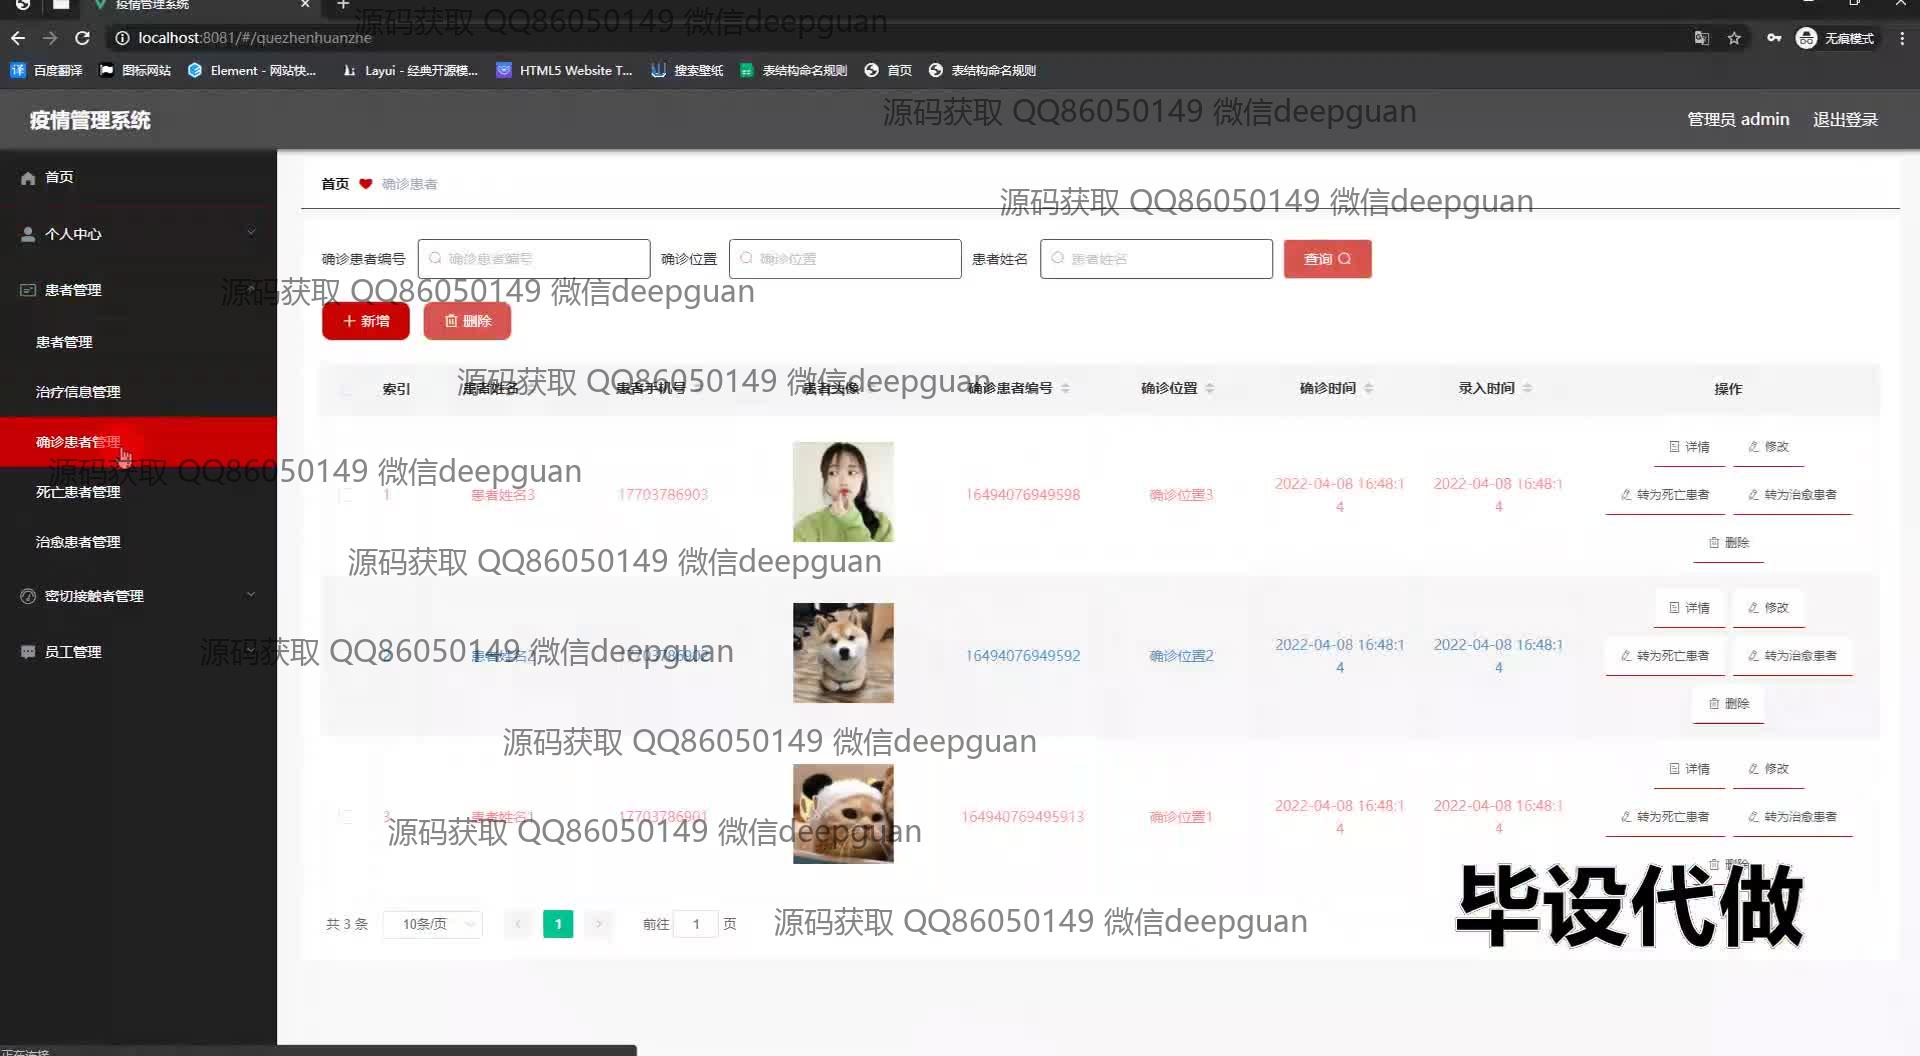Screen dimensions: 1920x1056
Task: Click the 确诊位置 search input field
Action: [x=845, y=259]
